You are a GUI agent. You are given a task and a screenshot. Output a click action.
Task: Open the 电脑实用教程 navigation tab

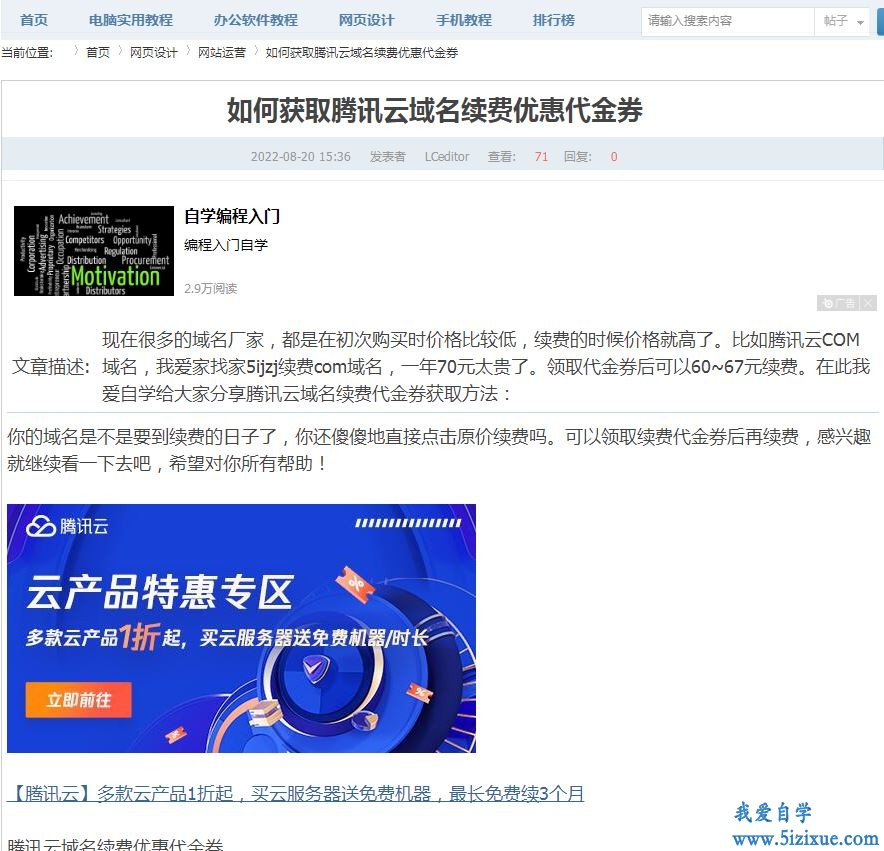pyautogui.click(x=131, y=20)
